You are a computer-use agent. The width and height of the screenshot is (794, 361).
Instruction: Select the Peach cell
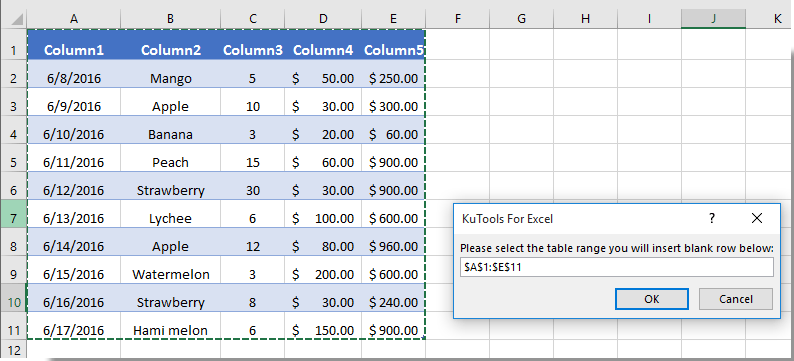click(x=171, y=157)
